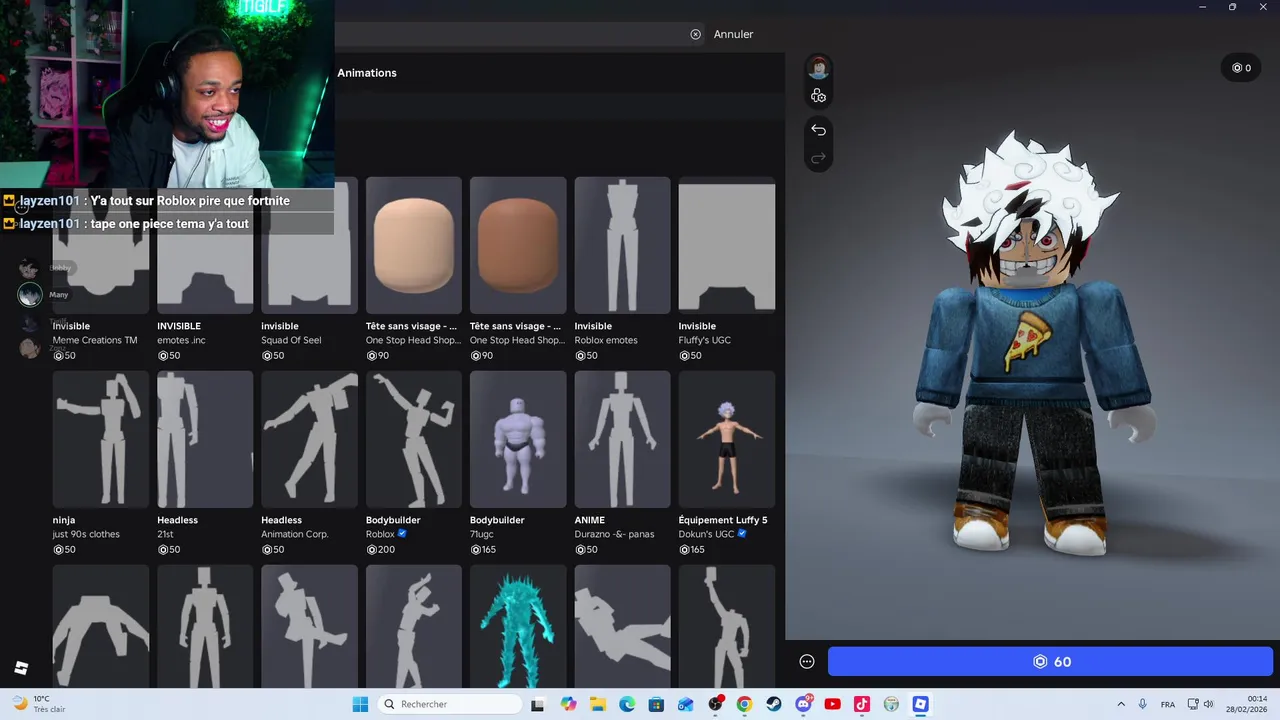The width and height of the screenshot is (1280, 720).
Task: Choose the brown Tête sans visage head
Action: tap(518, 246)
